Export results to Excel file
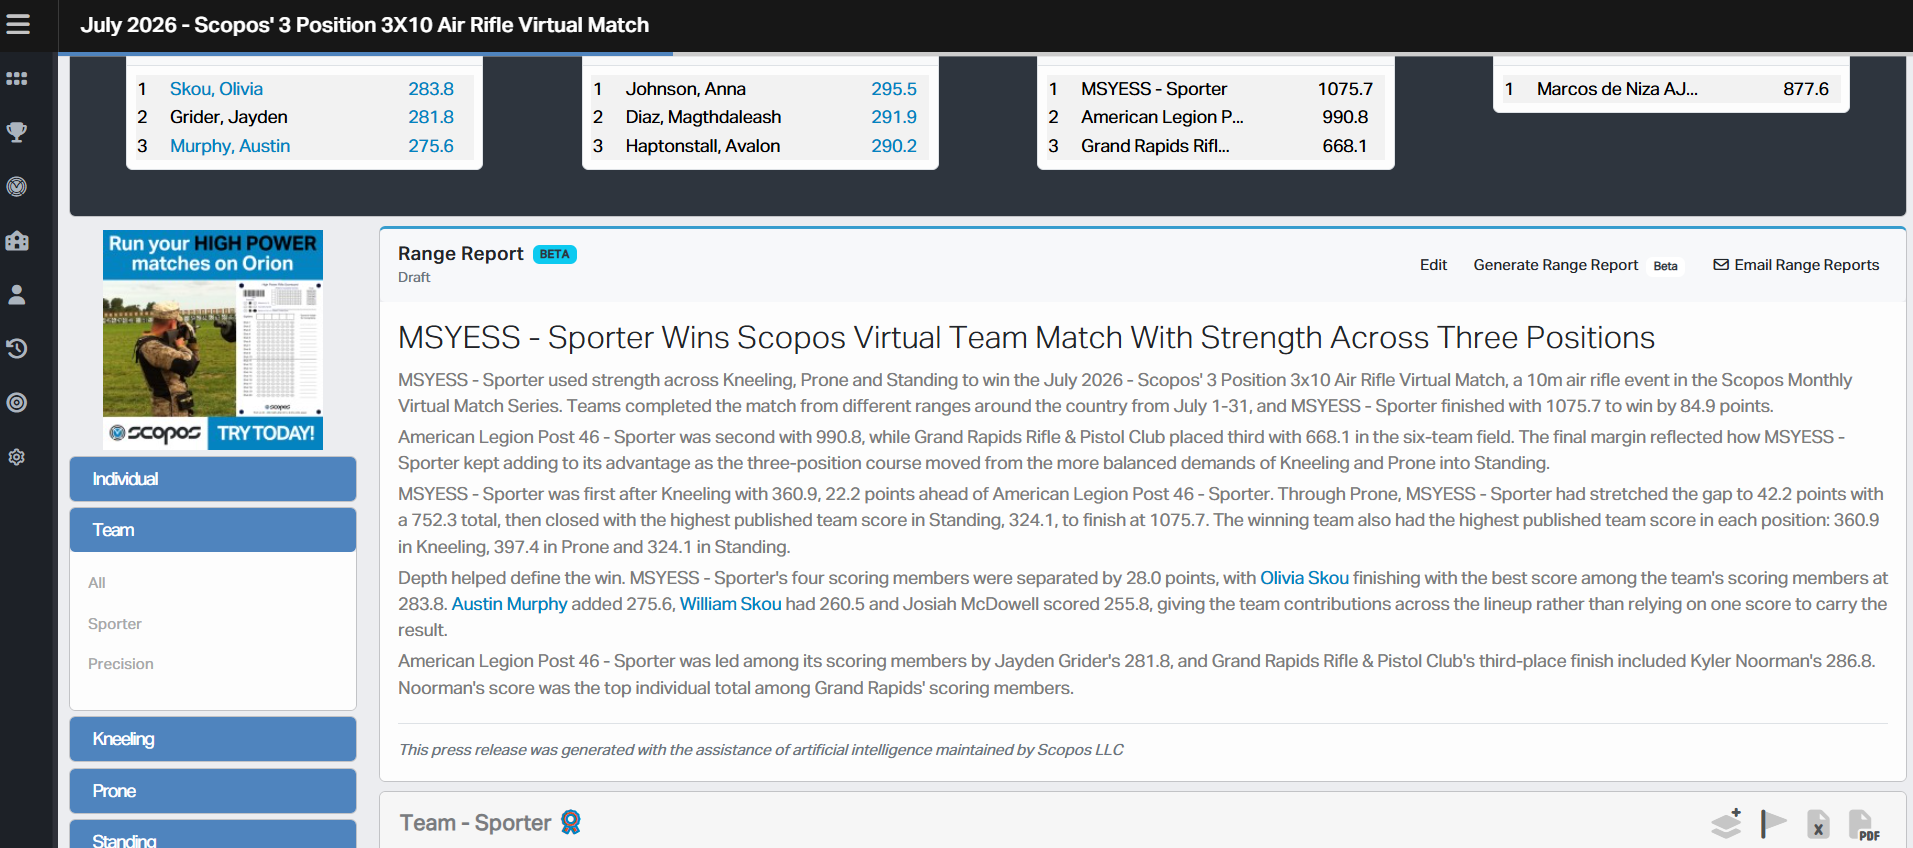Image resolution: width=1913 pixels, height=848 pixels. click(x=1819, y=824)
